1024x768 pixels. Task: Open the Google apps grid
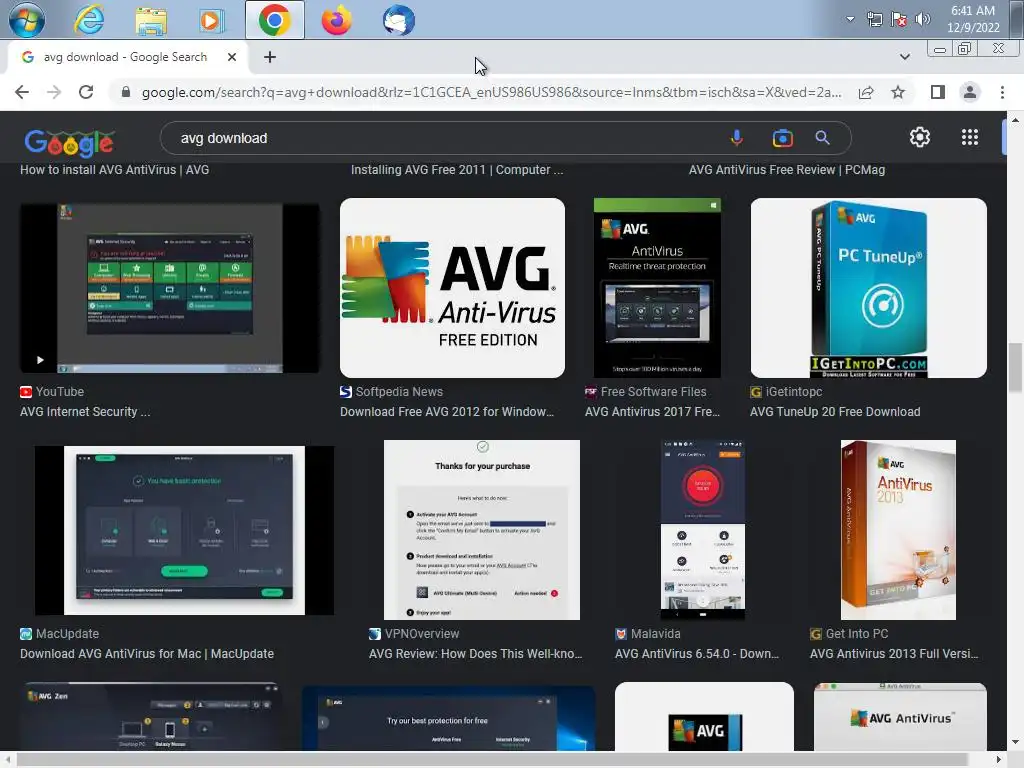click(x=970, y=137)
